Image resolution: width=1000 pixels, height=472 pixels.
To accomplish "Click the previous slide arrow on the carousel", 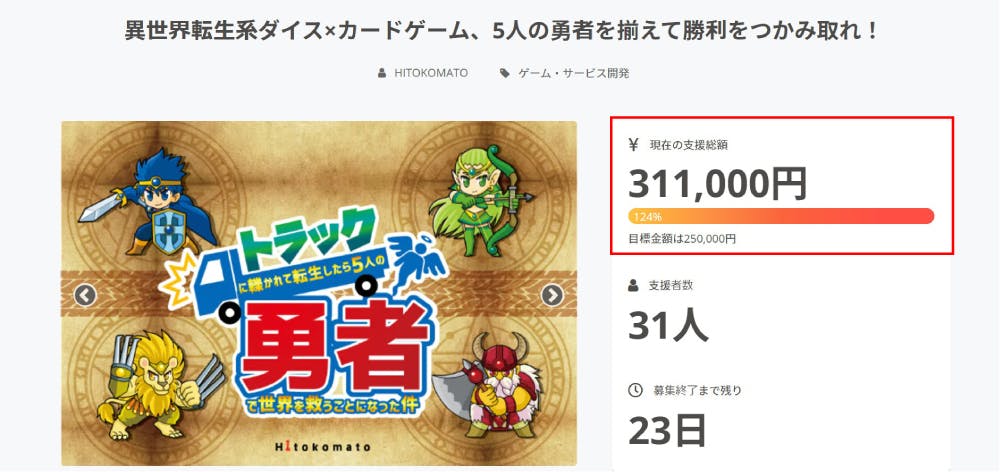I will pos(85,295).
